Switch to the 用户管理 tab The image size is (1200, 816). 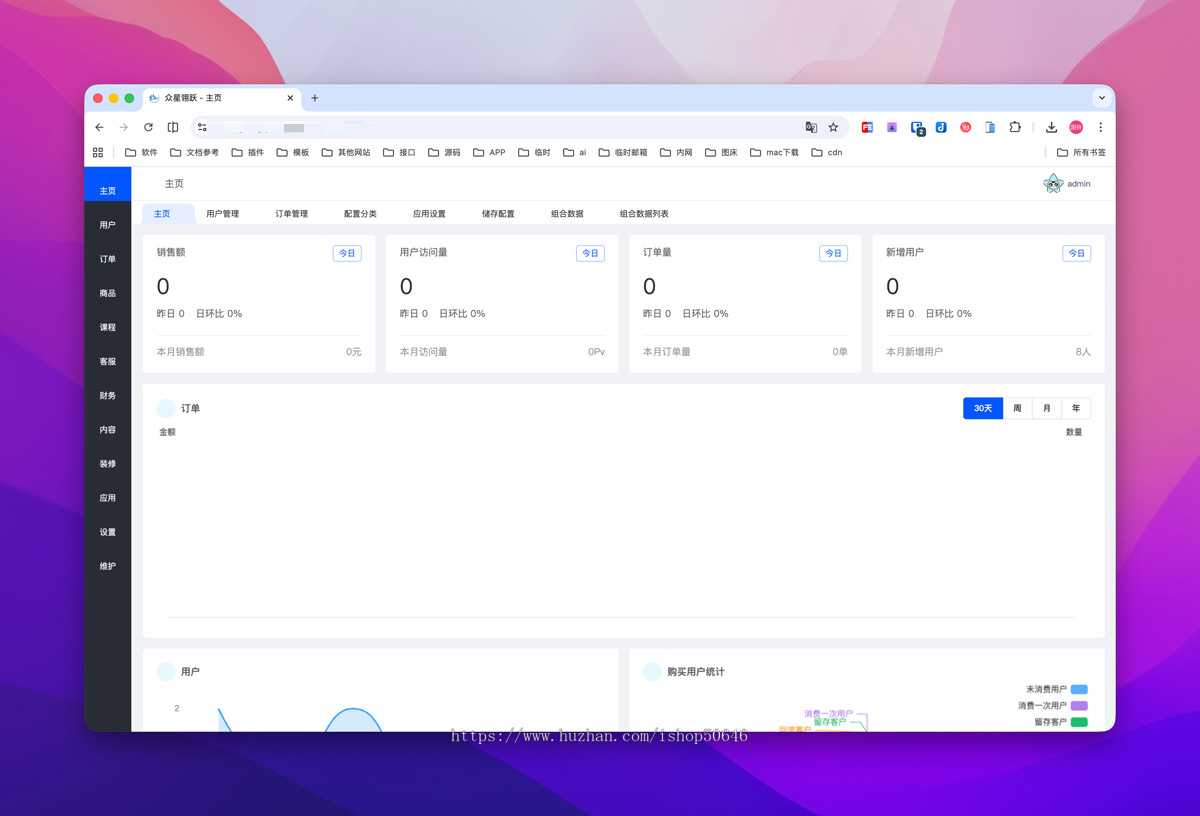[222, 214]
